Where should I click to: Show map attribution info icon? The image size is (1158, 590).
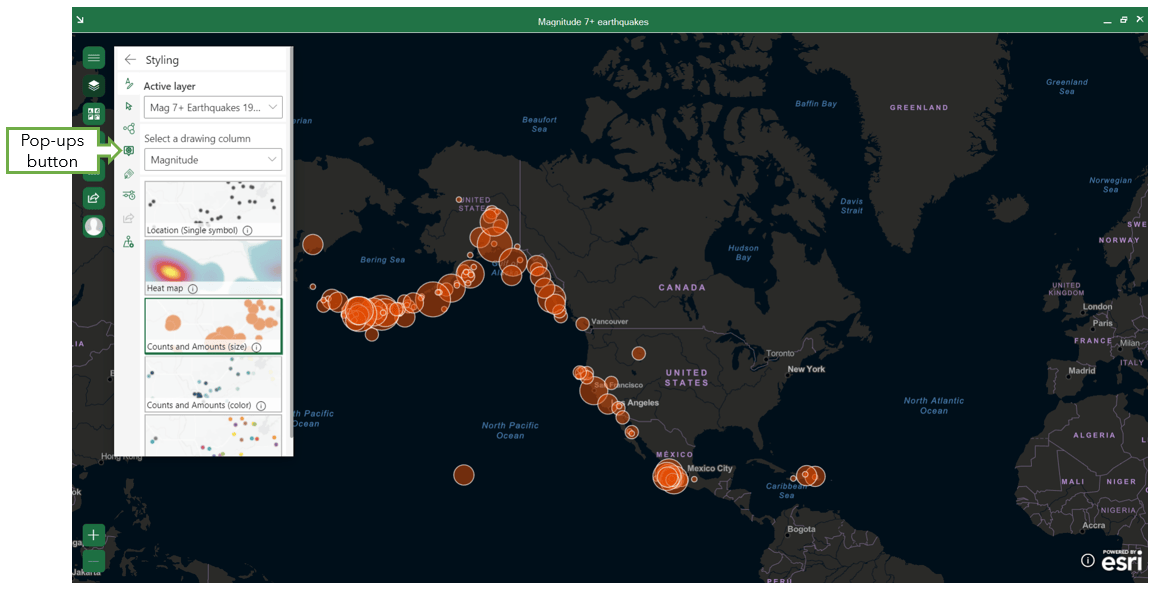click(1087, 560)
